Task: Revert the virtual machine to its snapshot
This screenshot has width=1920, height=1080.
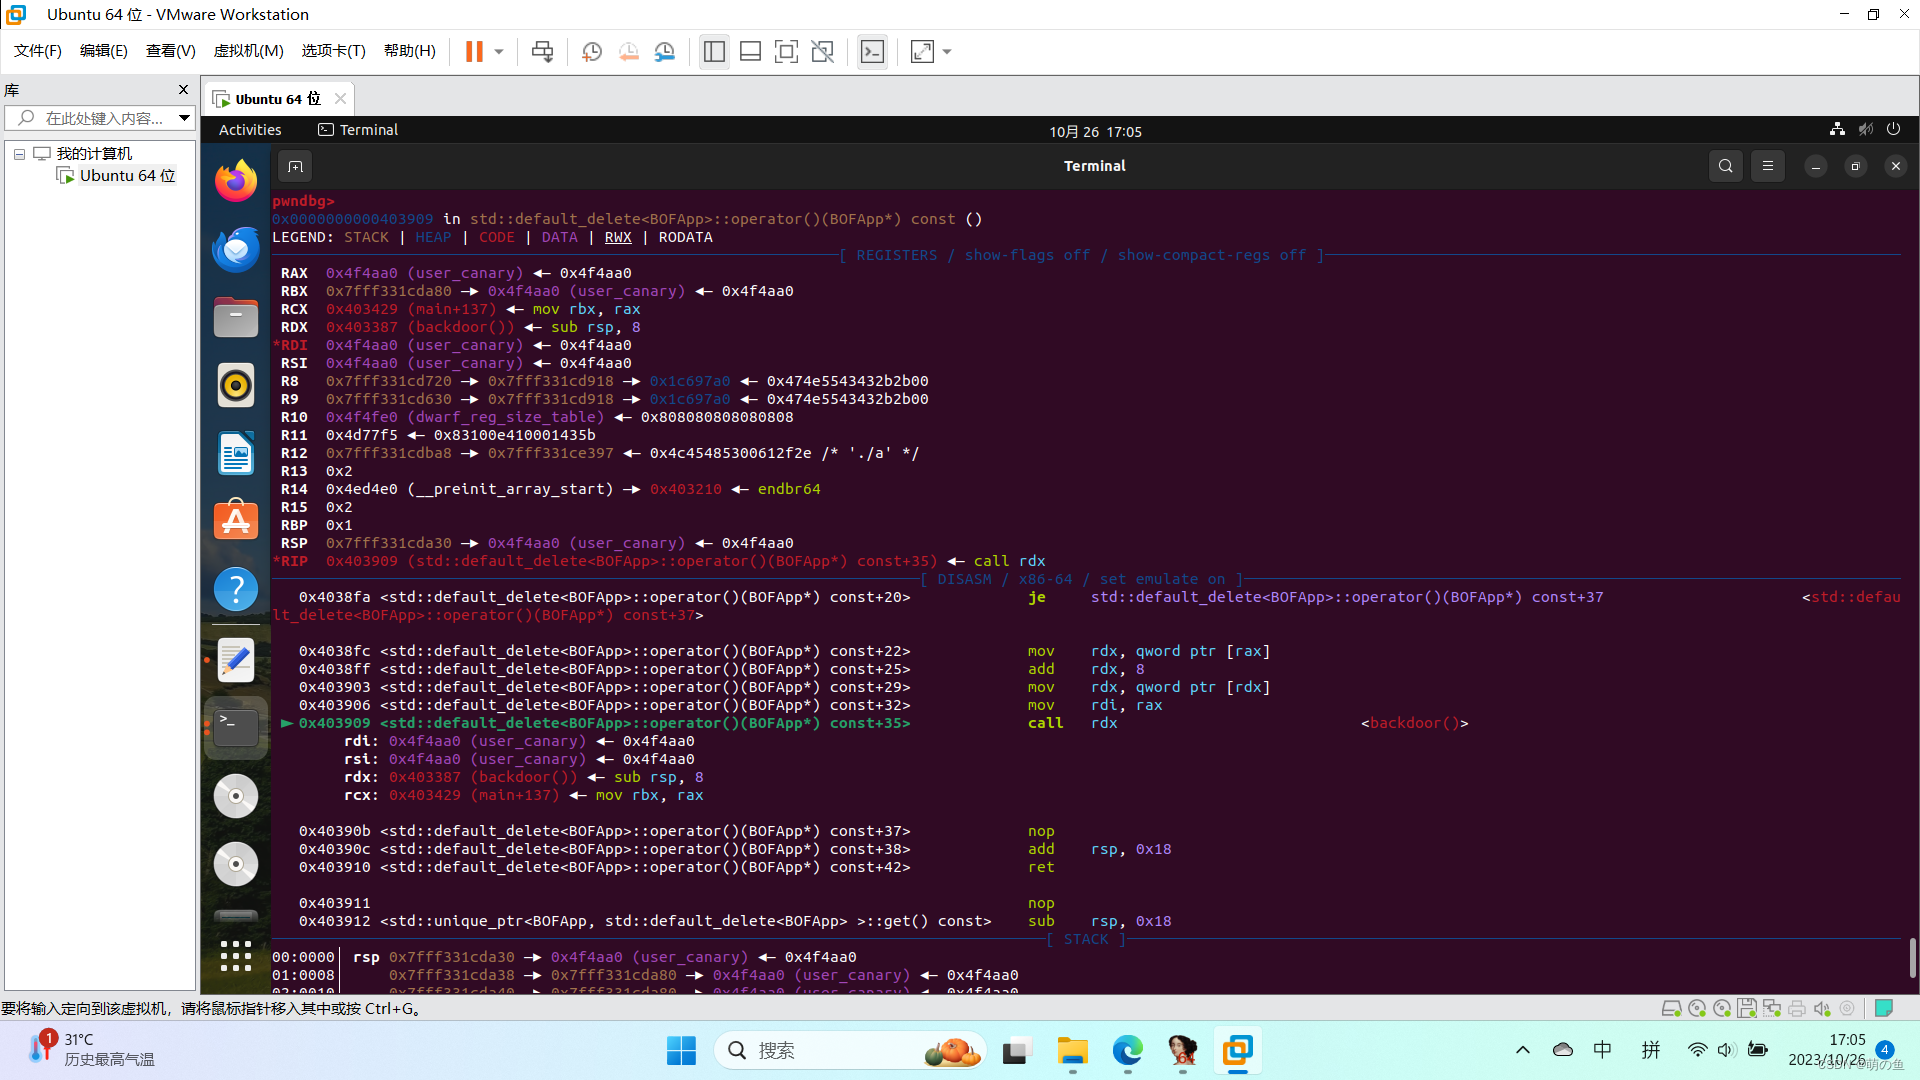Action: (x=629, y=51)
